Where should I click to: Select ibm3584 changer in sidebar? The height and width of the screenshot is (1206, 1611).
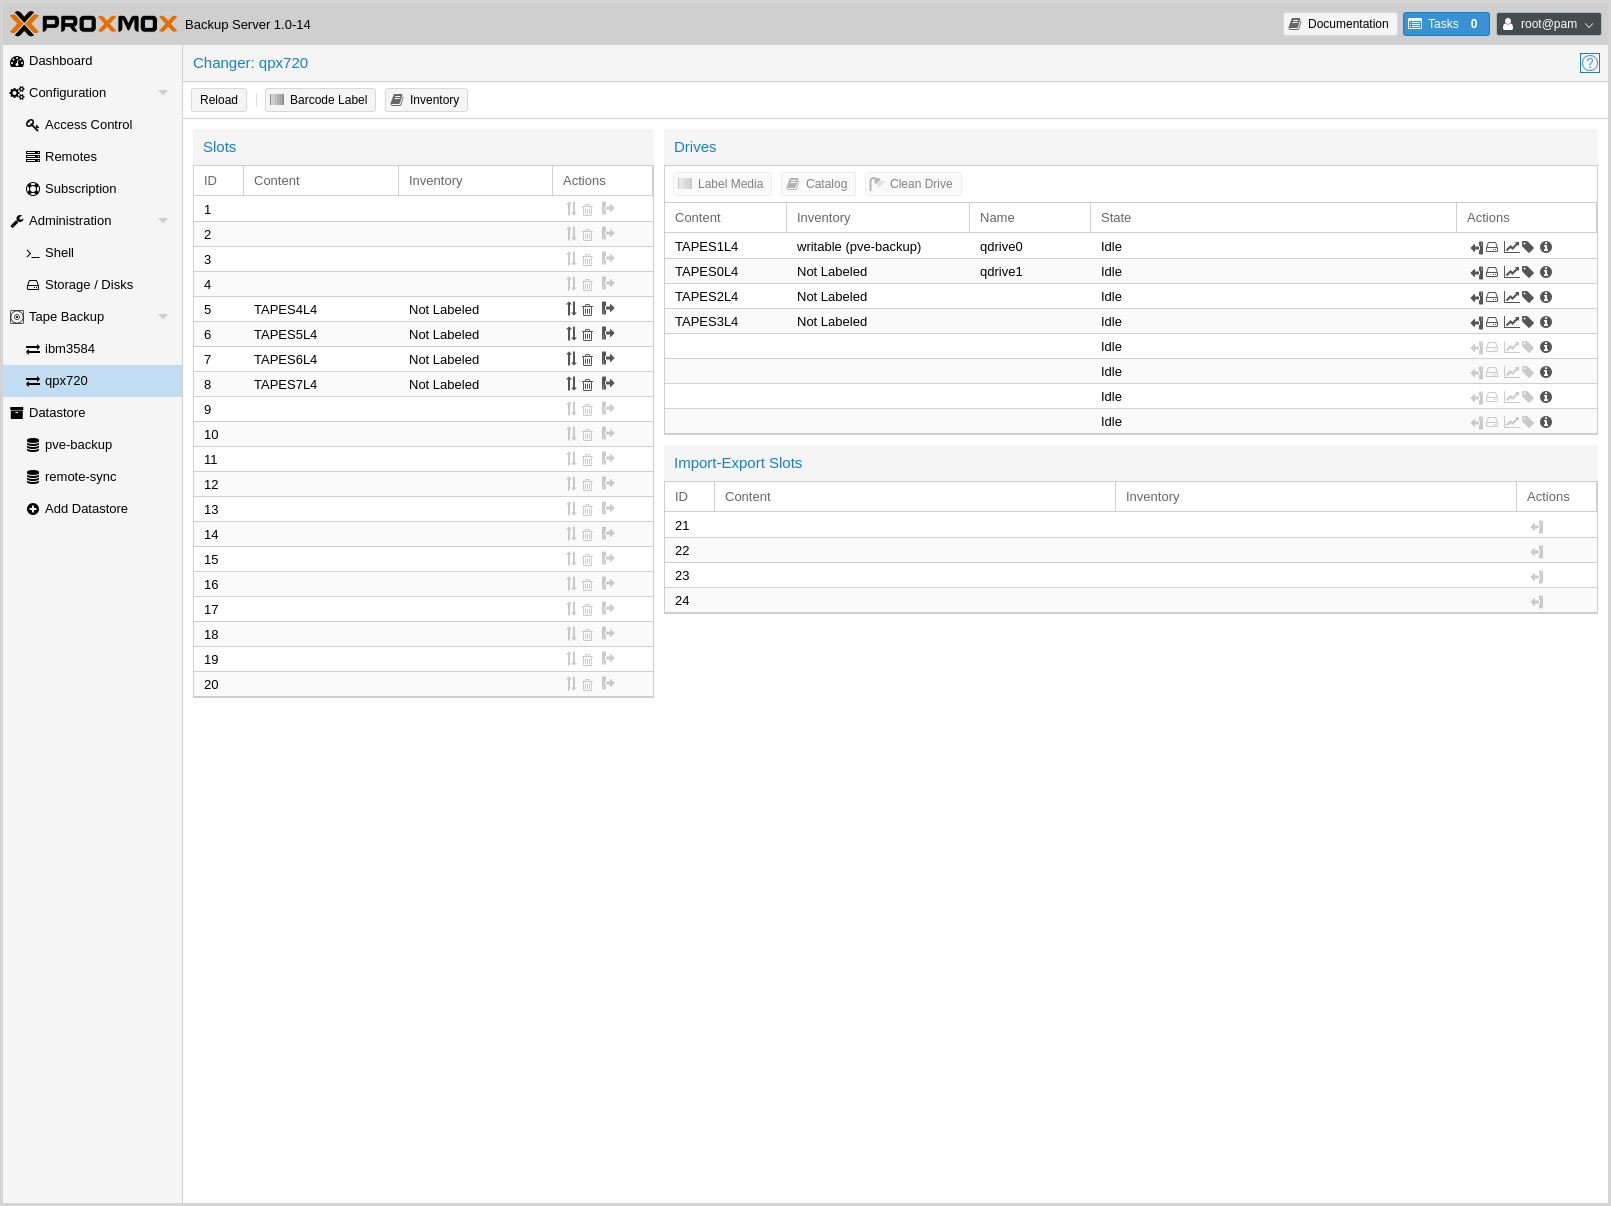(69, 349)
